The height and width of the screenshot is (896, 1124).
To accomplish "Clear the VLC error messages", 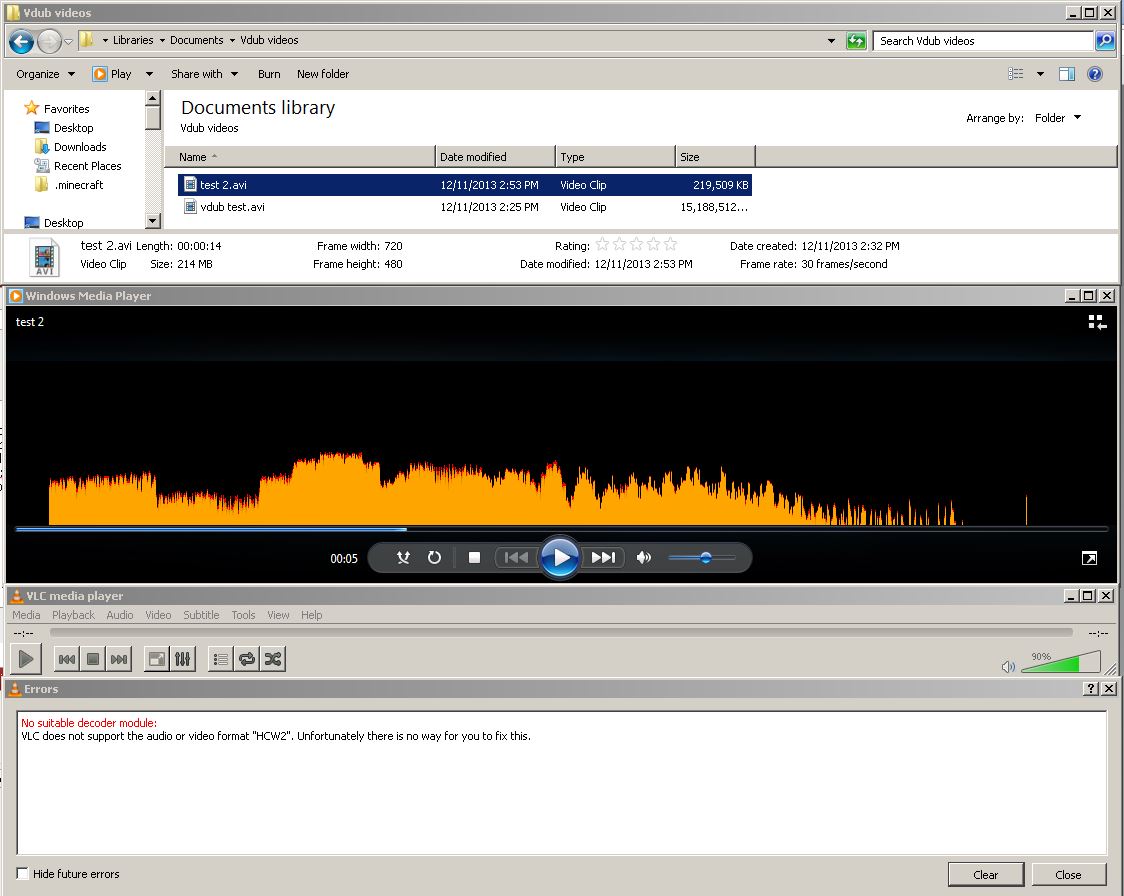I will [986, 874].
